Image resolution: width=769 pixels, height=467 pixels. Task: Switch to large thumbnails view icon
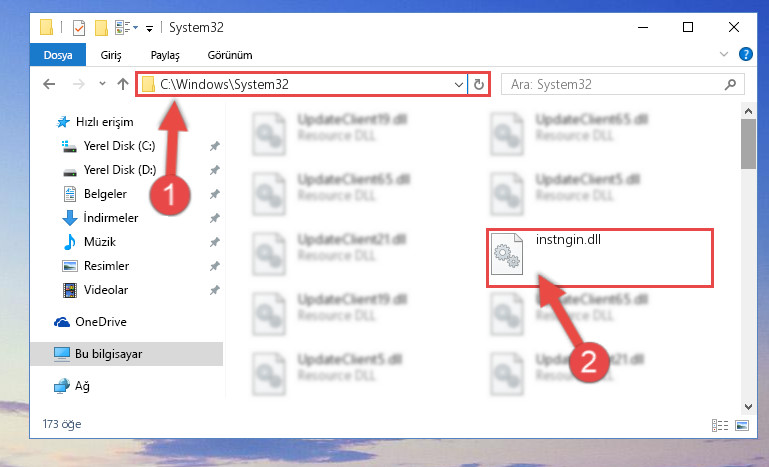pyautogui.click(x=742, y=425)
